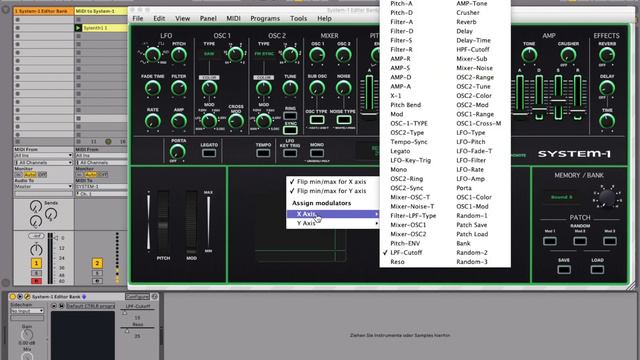640x360 pixels.
Task: Click the Effects Delay knob
Action: 607,88
